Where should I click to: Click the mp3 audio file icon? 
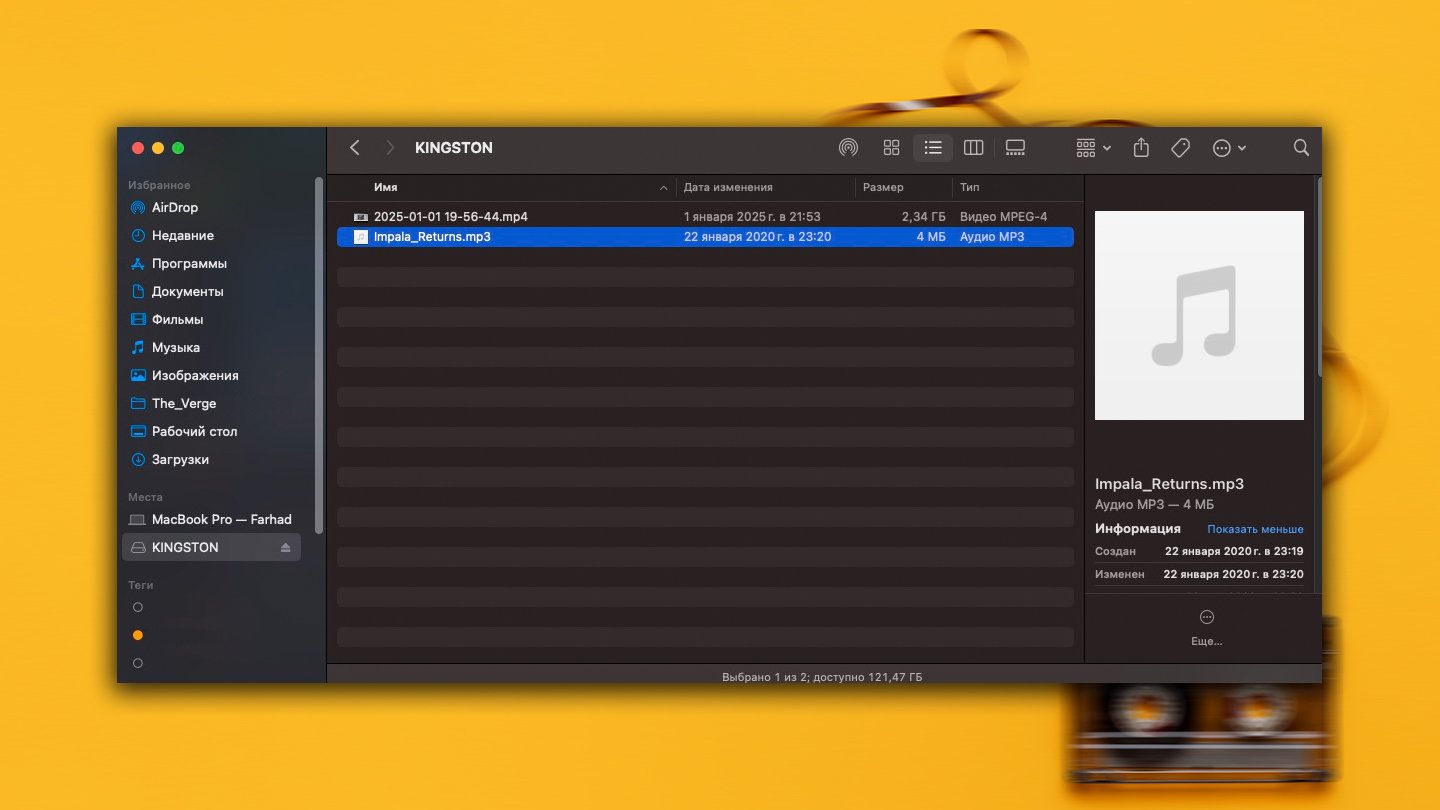pyautogui.click(x=361, y=237)
